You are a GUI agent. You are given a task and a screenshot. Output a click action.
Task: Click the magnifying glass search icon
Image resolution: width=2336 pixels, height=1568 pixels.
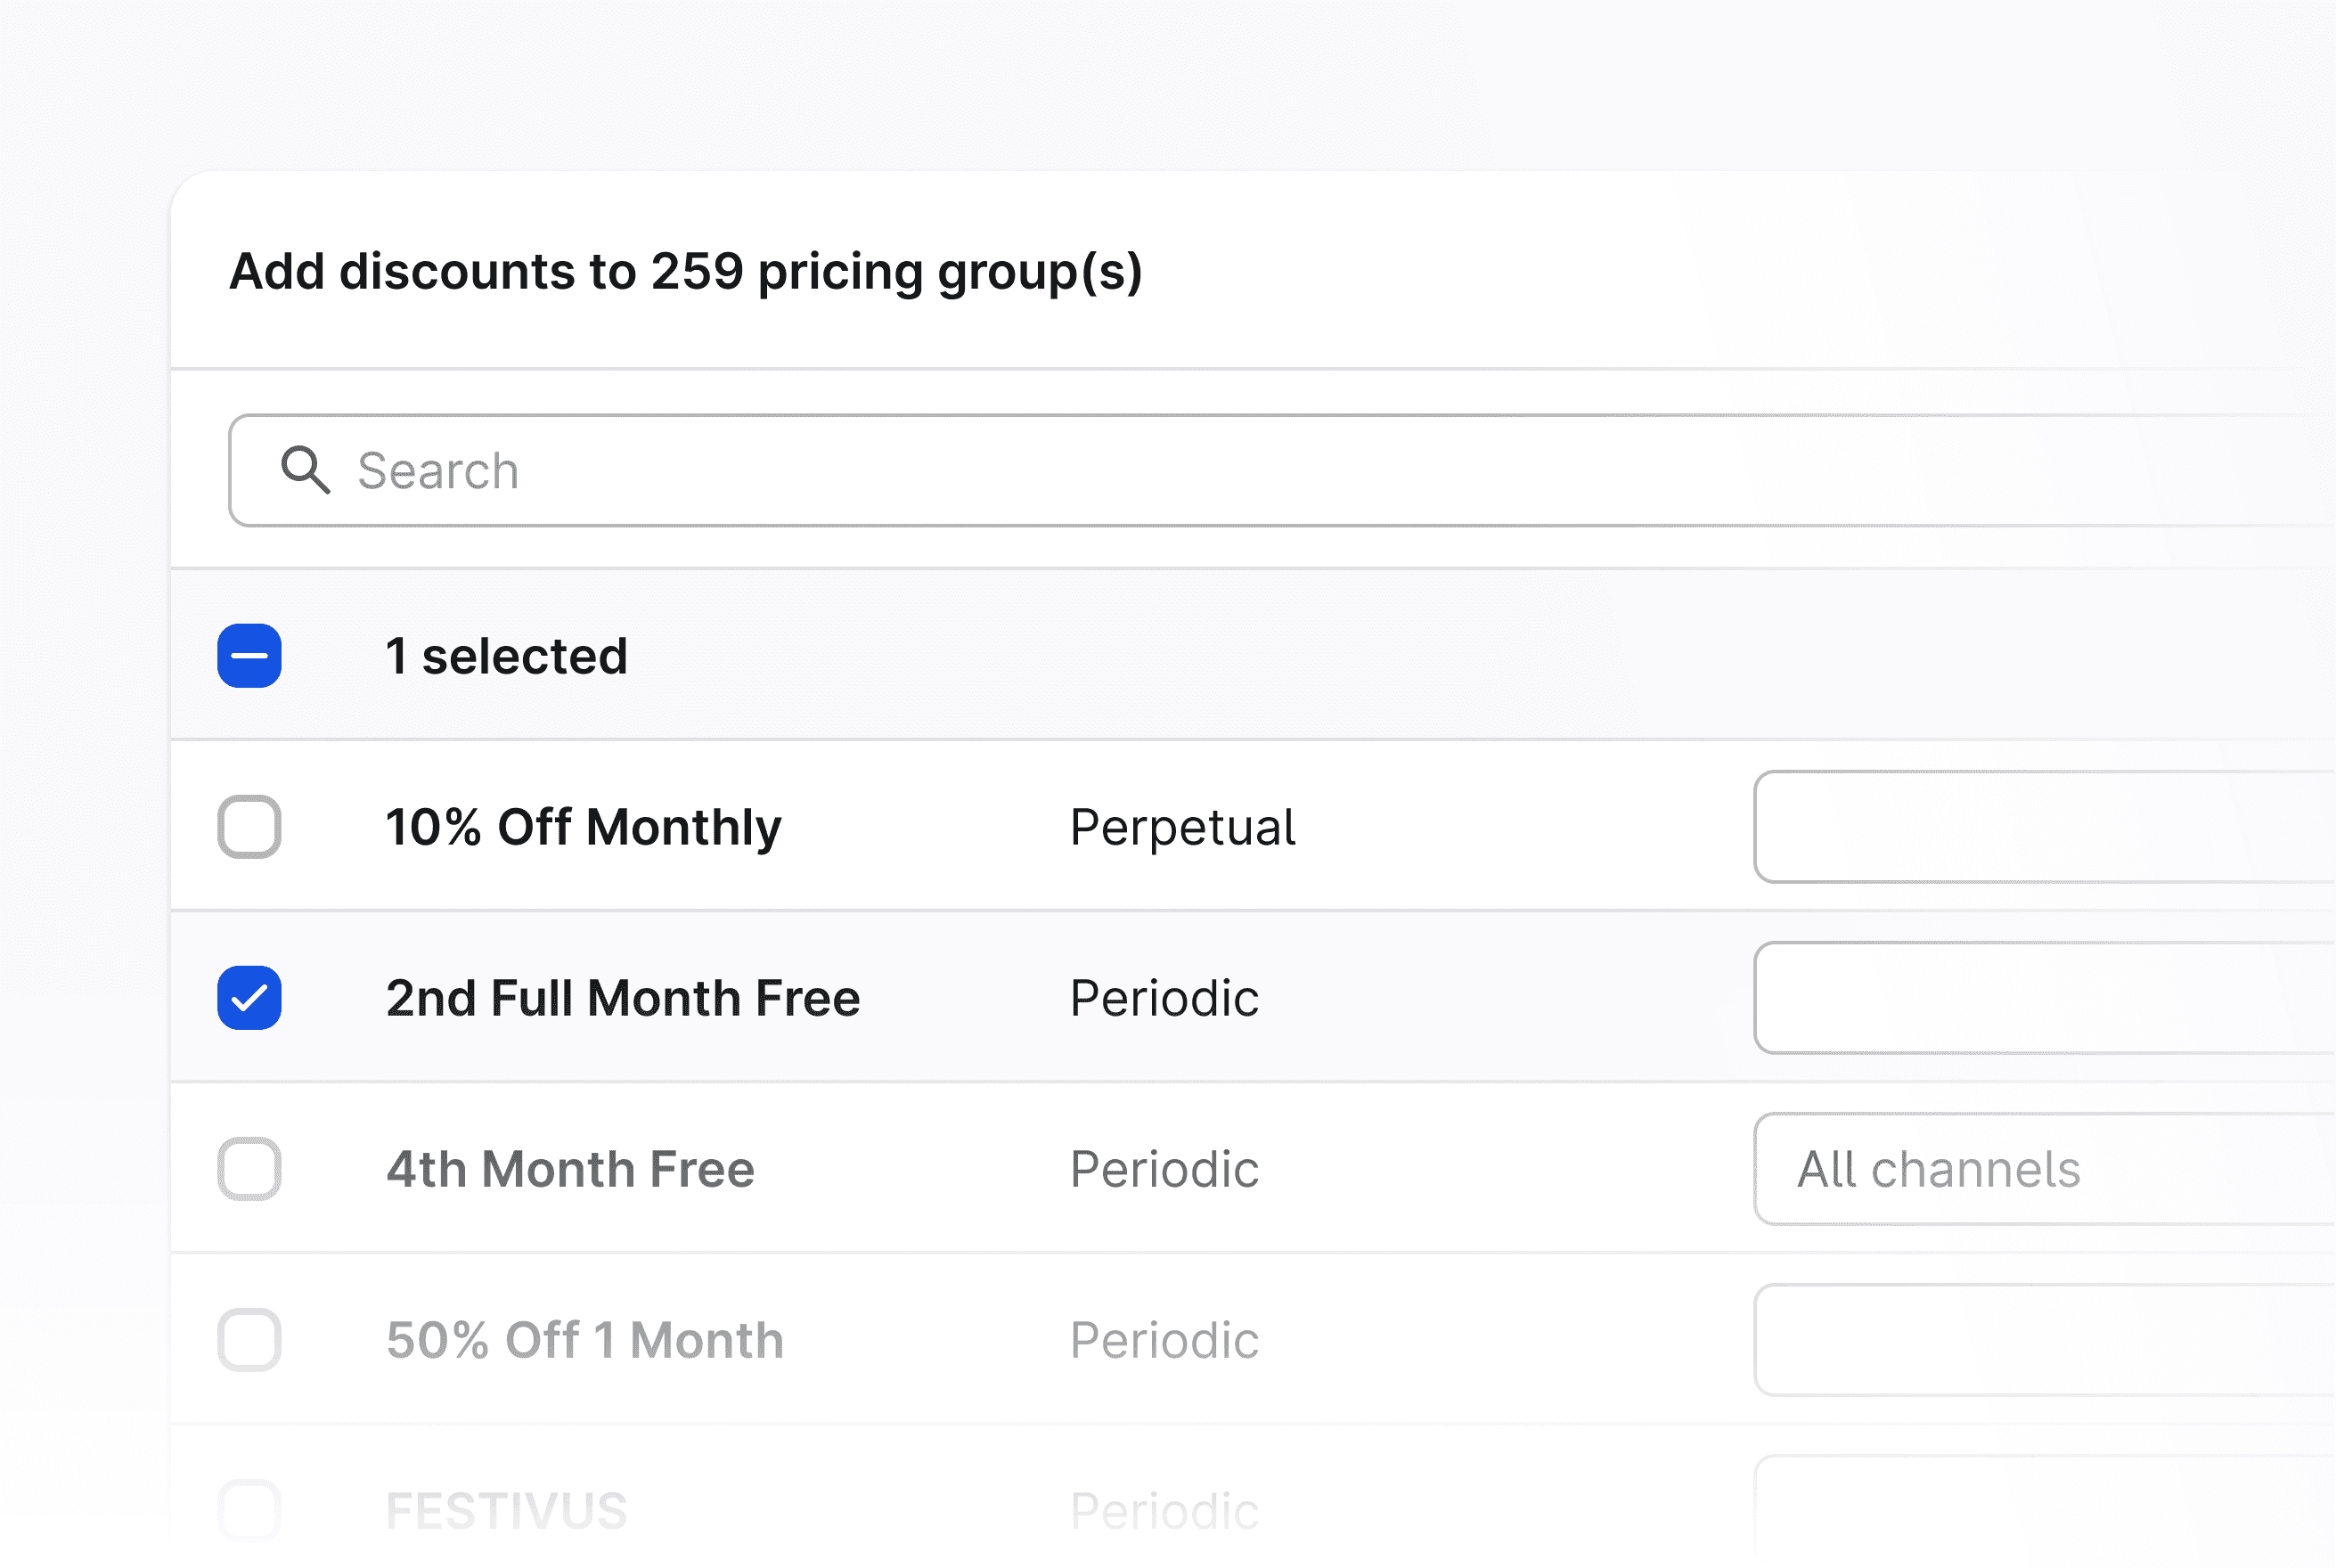click(x=305, y=470)
